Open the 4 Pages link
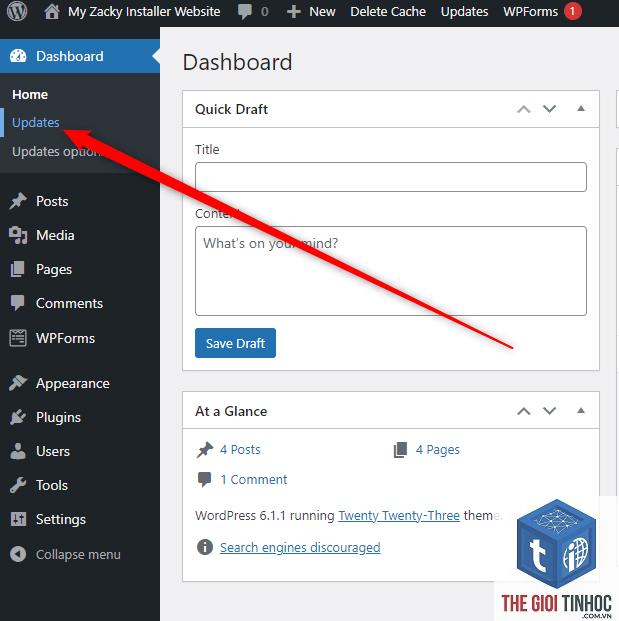 point(438,450)
